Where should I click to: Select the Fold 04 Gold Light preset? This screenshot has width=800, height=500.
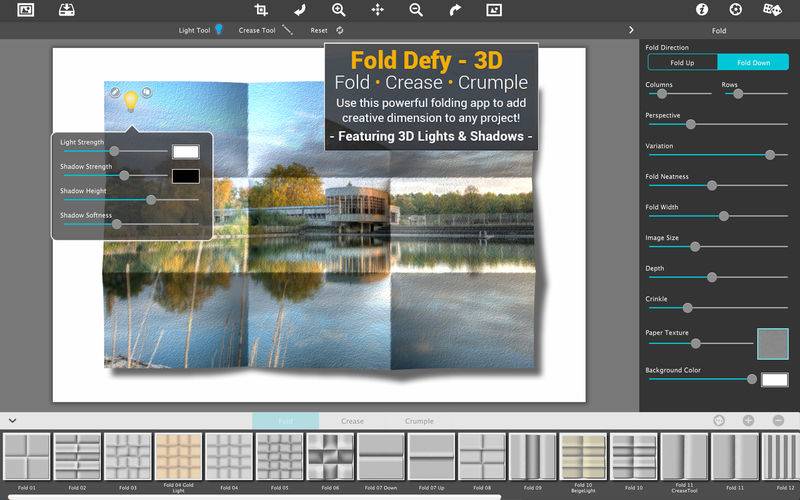coord(179,457)
